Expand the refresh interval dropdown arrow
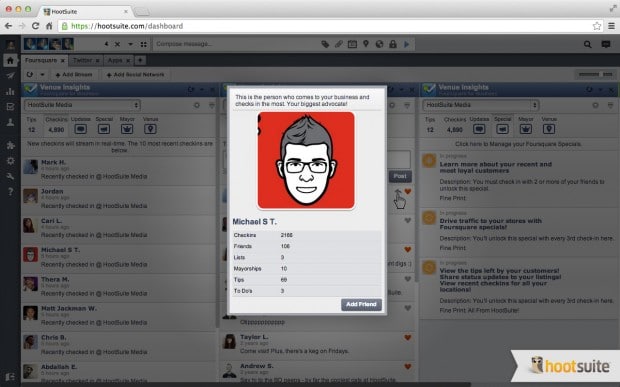The image size is (620, 387). click(x=42, y=75)
